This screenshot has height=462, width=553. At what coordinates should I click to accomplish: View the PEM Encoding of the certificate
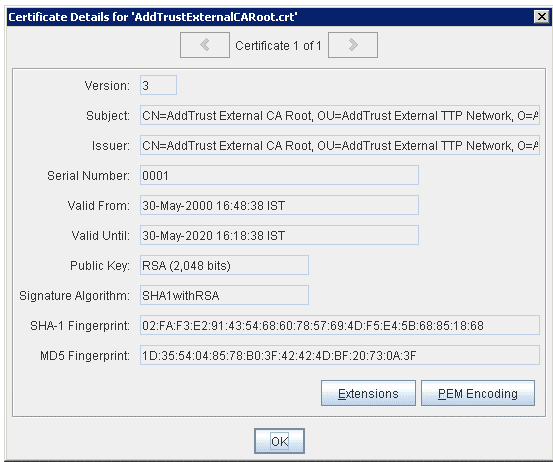coord(478,393)
